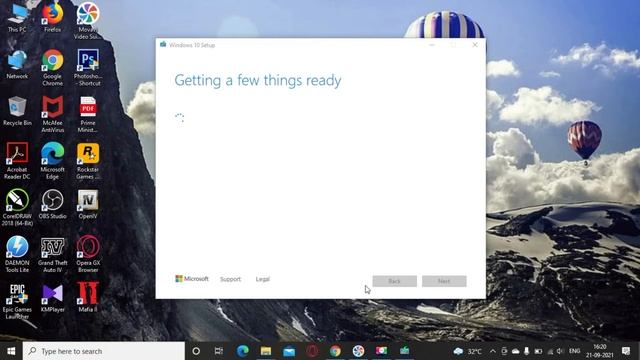640x360 pixels.
Task: Open the volume control in tray
Action: tap(560, 351)
